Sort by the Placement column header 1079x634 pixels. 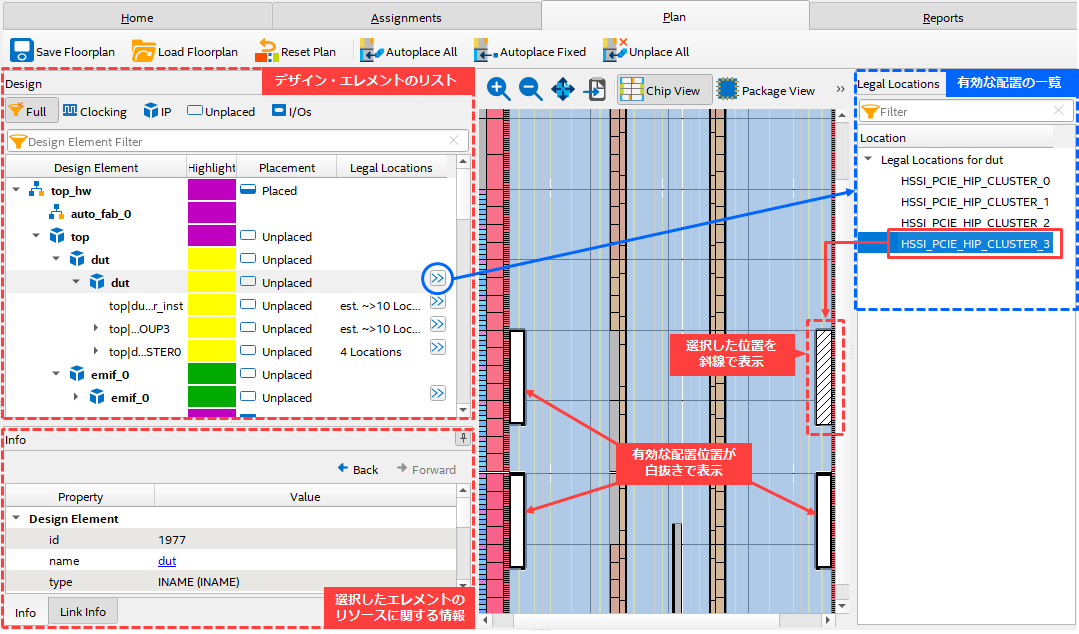click(286, 167)
